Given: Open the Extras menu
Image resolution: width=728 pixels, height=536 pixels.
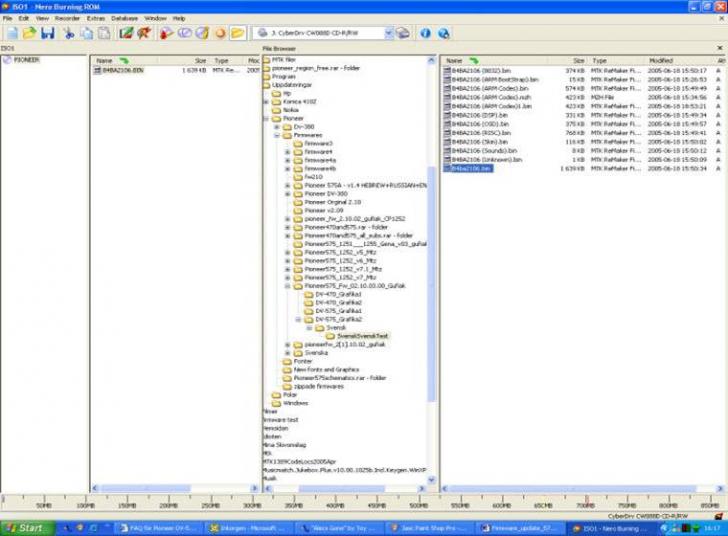Looking at the screenshot, I should [96, 18].
